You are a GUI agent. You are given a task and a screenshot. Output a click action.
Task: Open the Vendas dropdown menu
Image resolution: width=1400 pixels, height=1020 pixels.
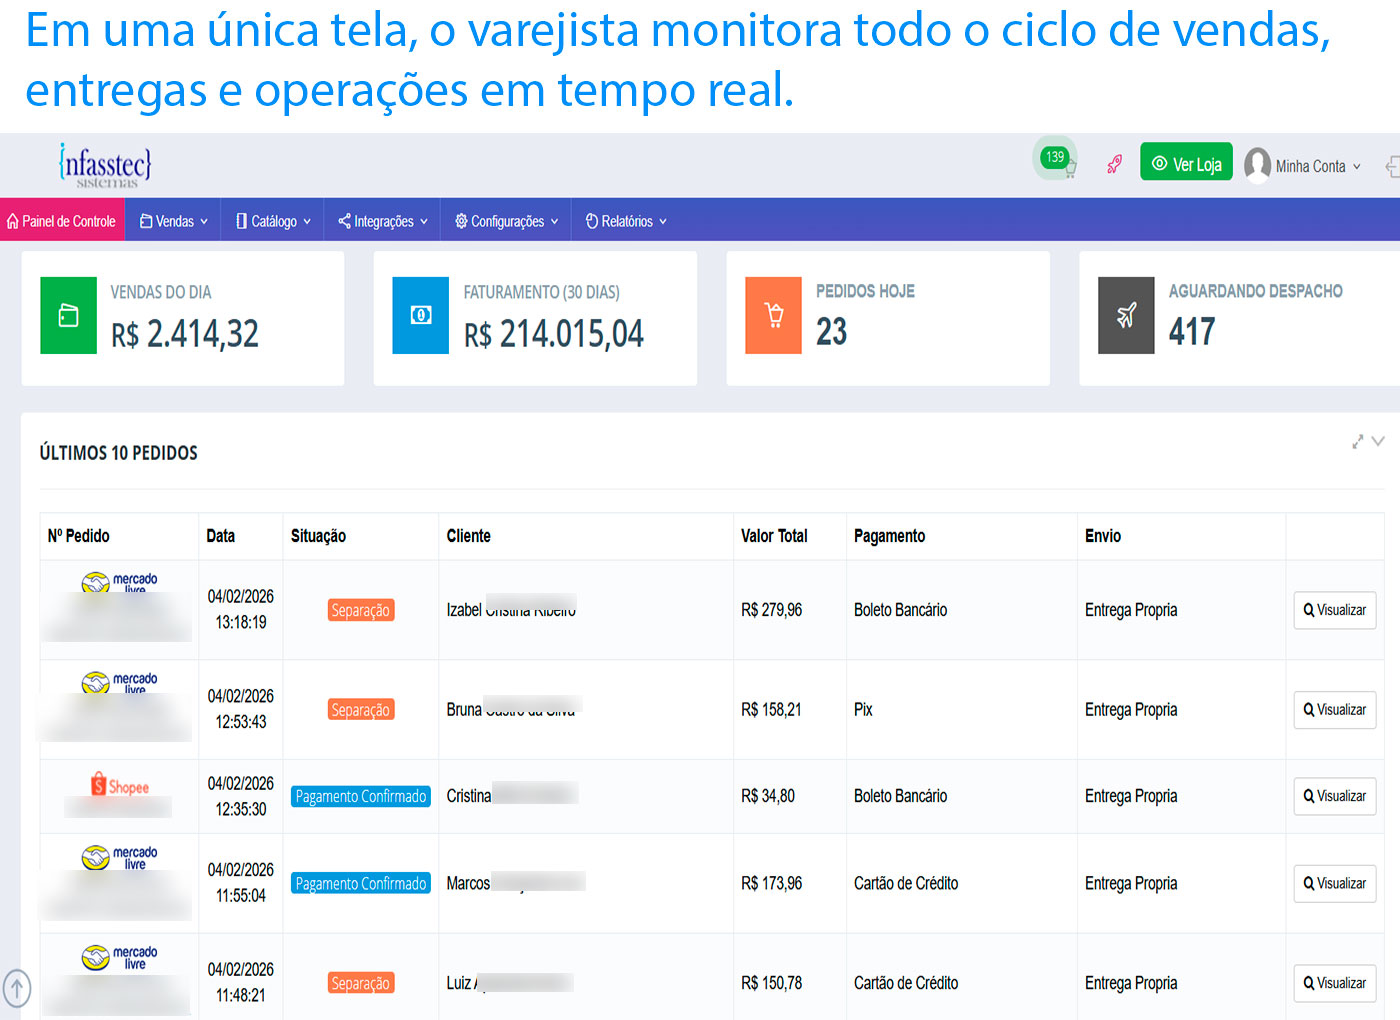(174, 221)
